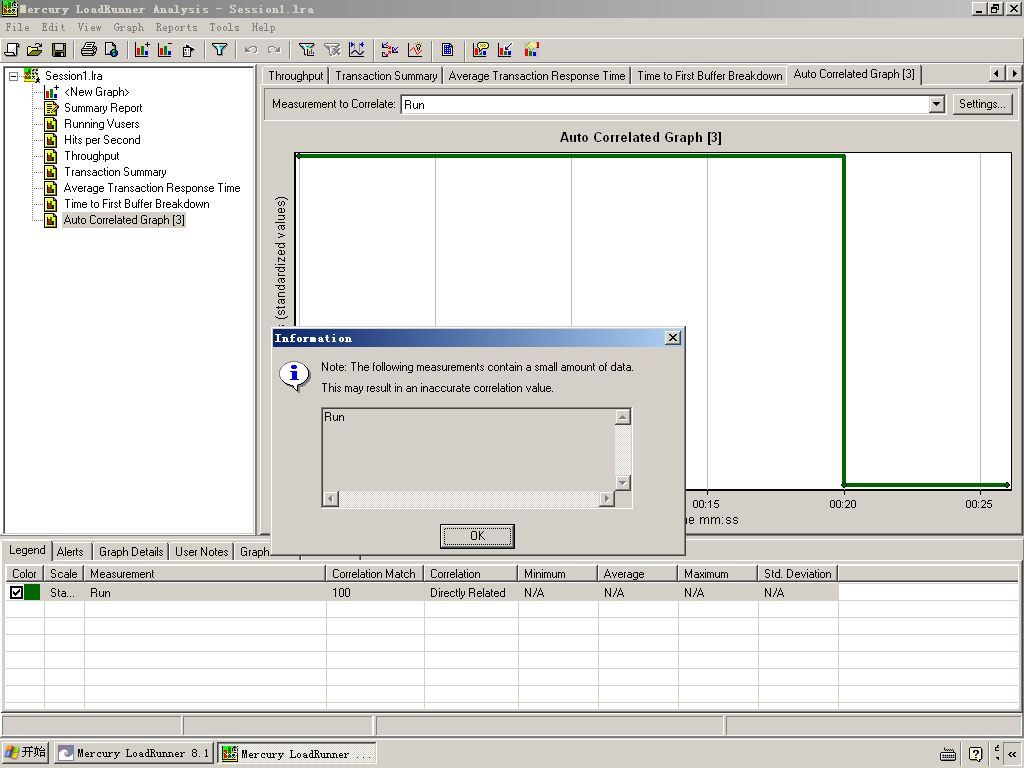Viewport: 1024px width, 768px height.
Task: Click the auto correlate light bulb chart icon
Action: click(415, 50)
